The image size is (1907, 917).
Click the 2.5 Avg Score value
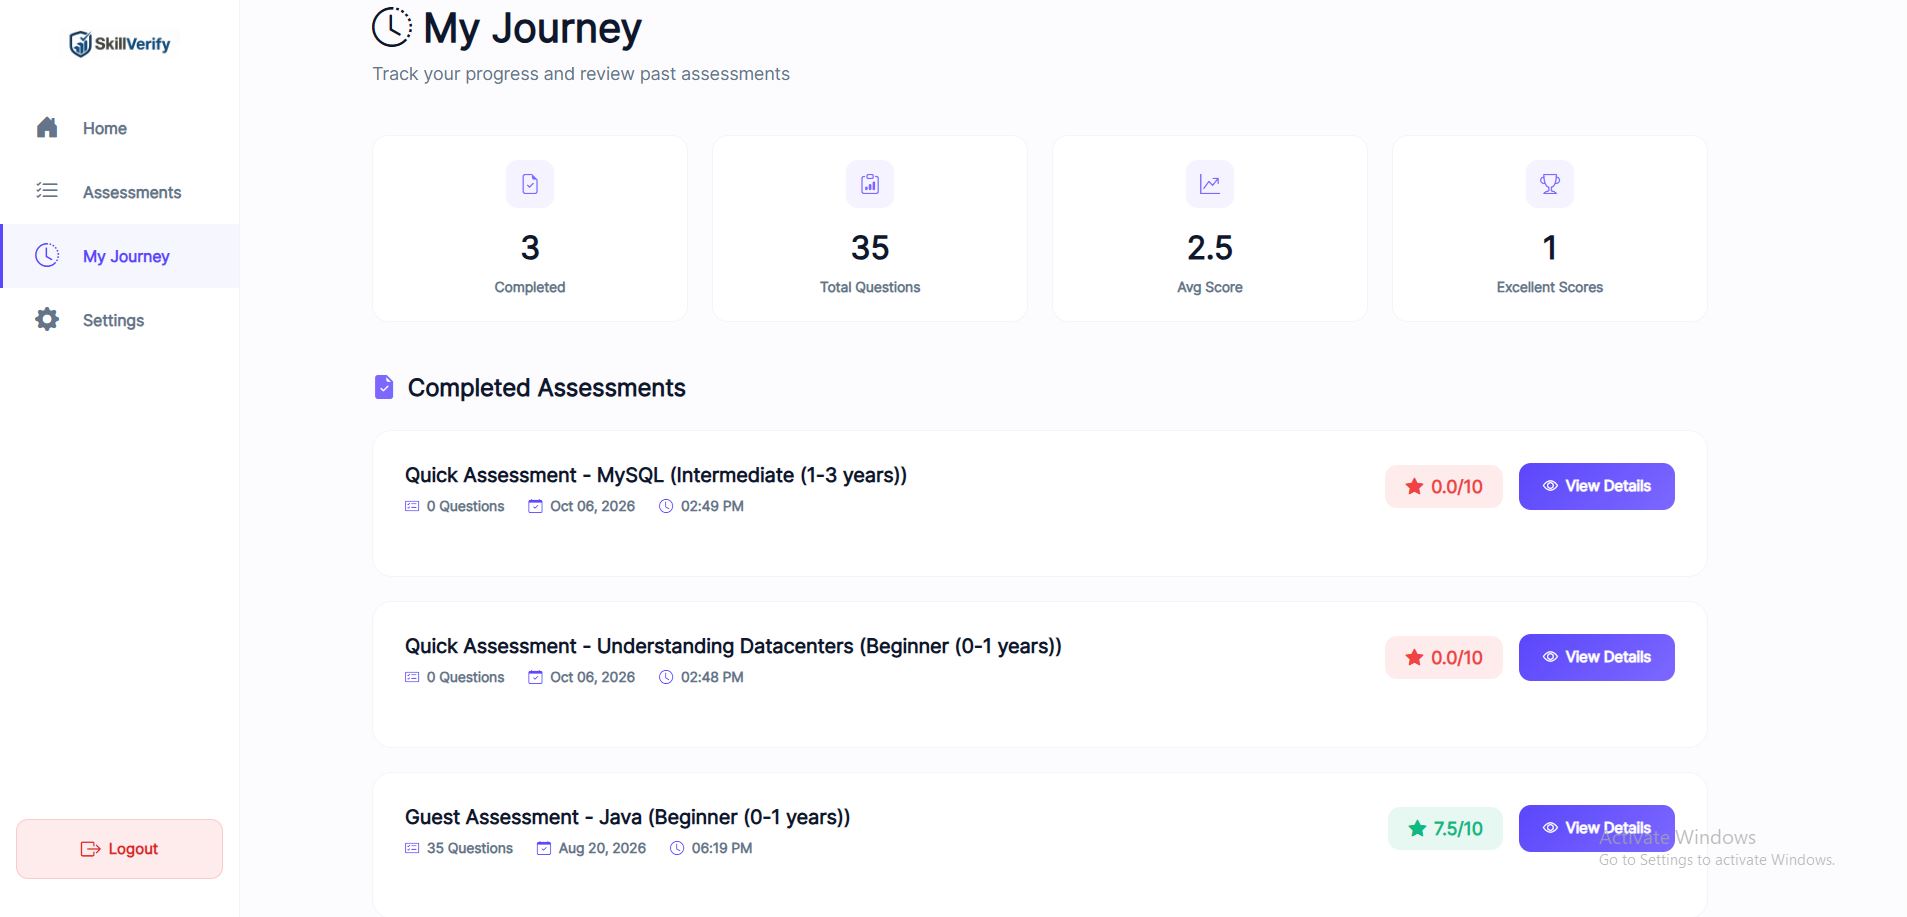pyautogui.click(x=1210, y=248)
